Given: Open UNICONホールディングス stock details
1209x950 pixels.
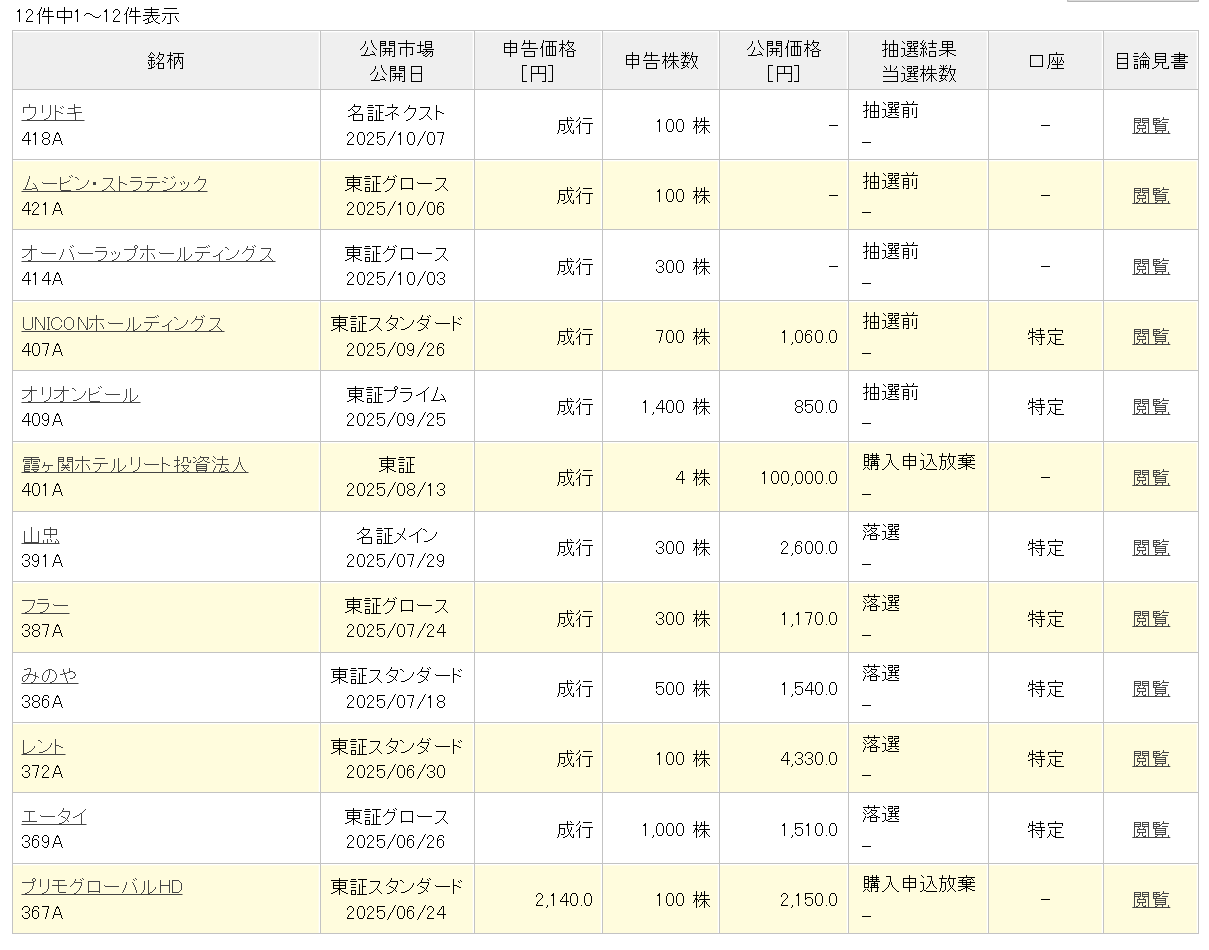Looking at the screenshot, I should click(122, 324).
